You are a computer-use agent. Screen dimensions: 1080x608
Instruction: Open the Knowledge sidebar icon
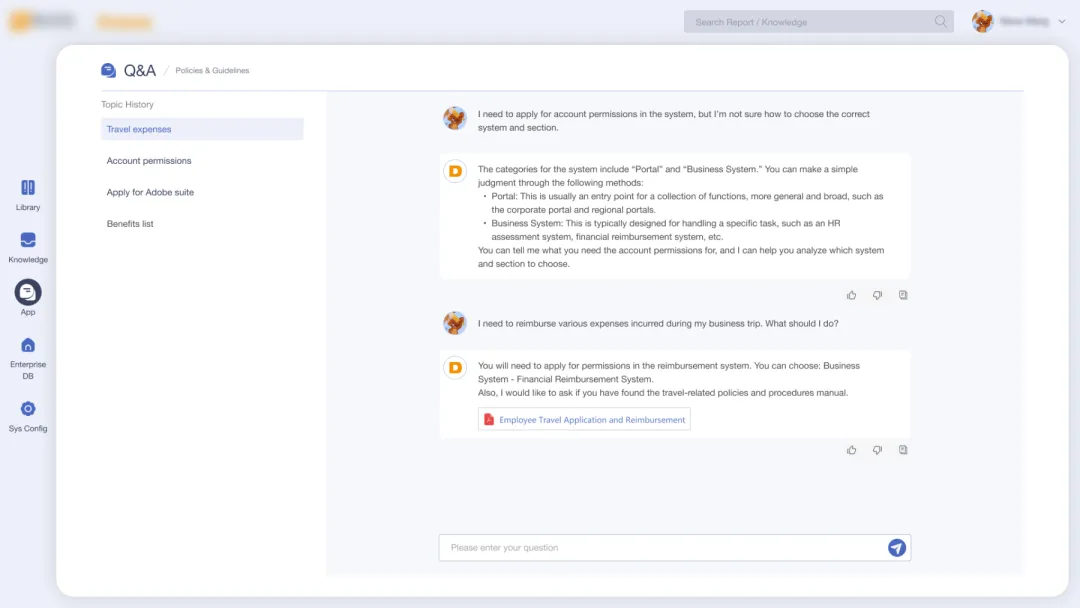pyautogui.click(x=28, y=240)
